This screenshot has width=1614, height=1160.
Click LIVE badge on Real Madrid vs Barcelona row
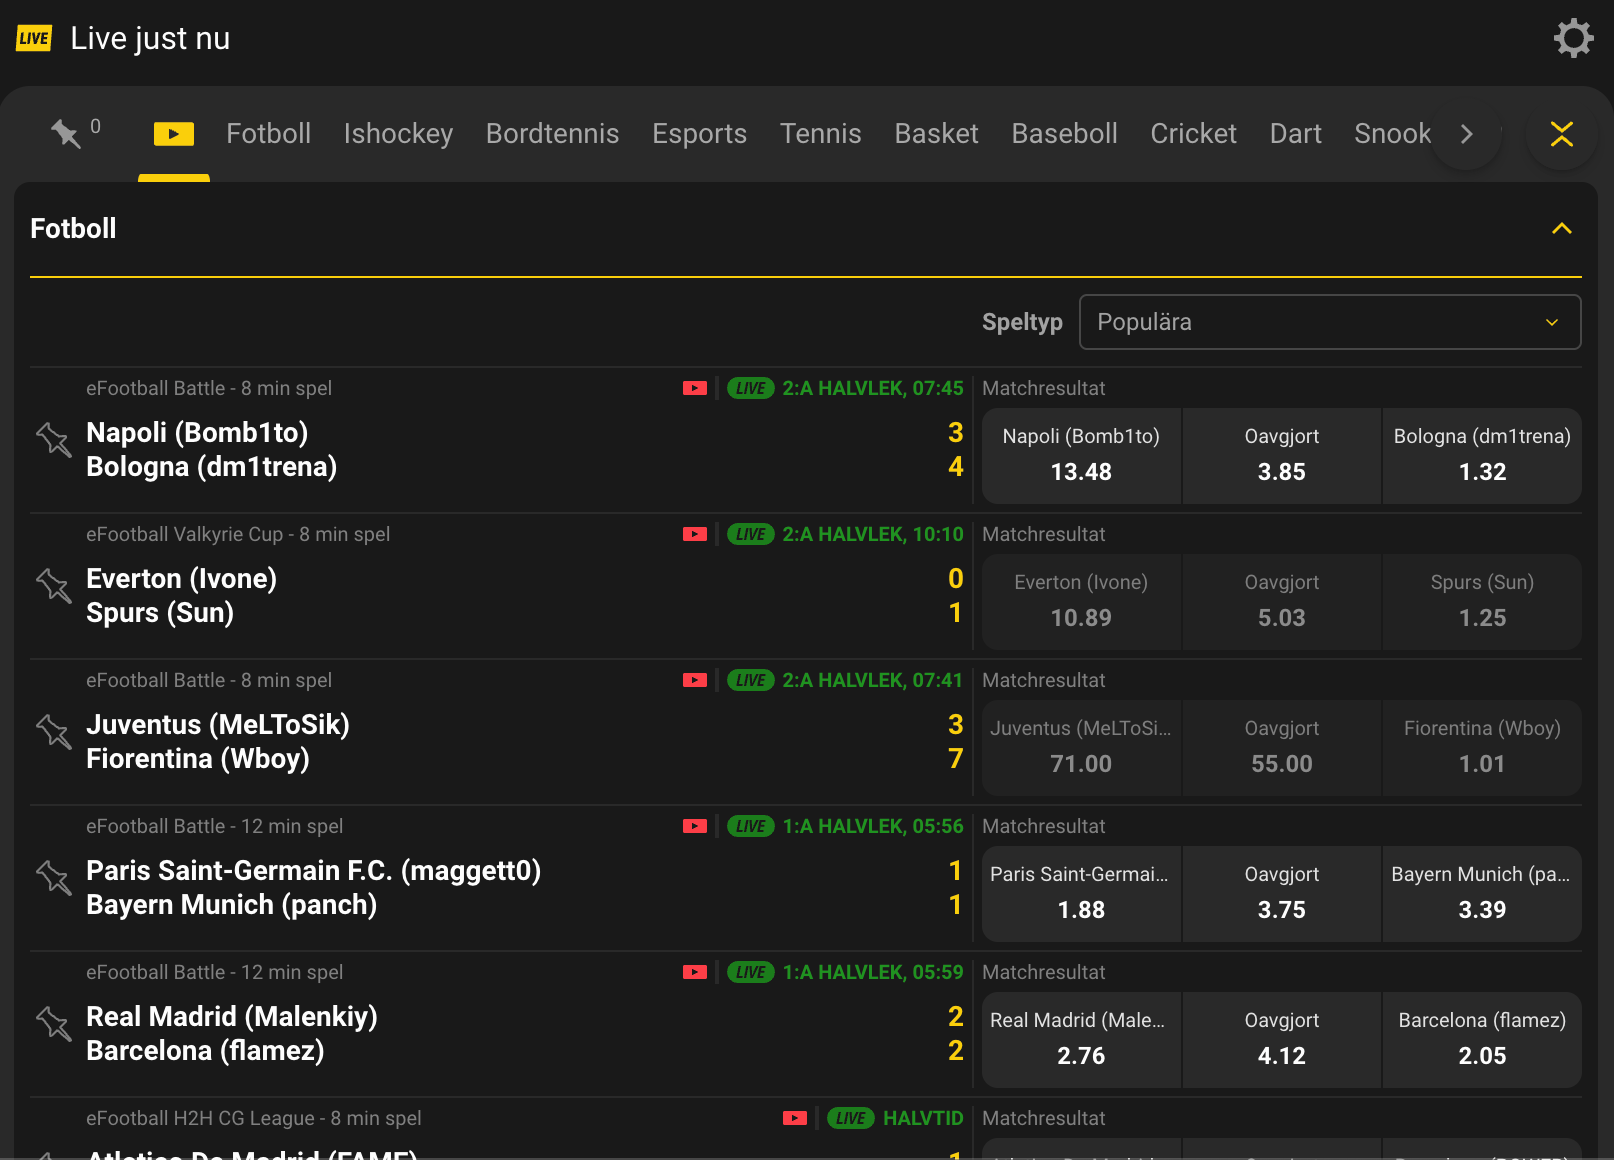pyautogui.click(x=751, y=972)
